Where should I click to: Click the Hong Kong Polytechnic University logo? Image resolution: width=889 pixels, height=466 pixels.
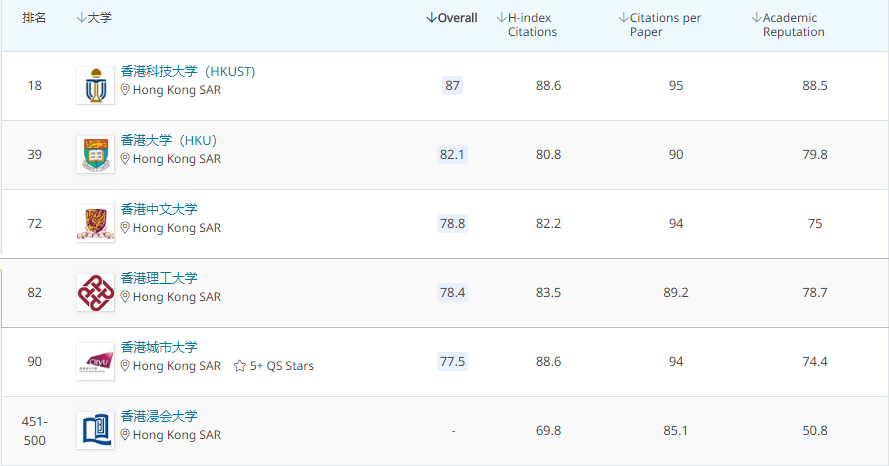pyautogui.click(x=95, y=293)
